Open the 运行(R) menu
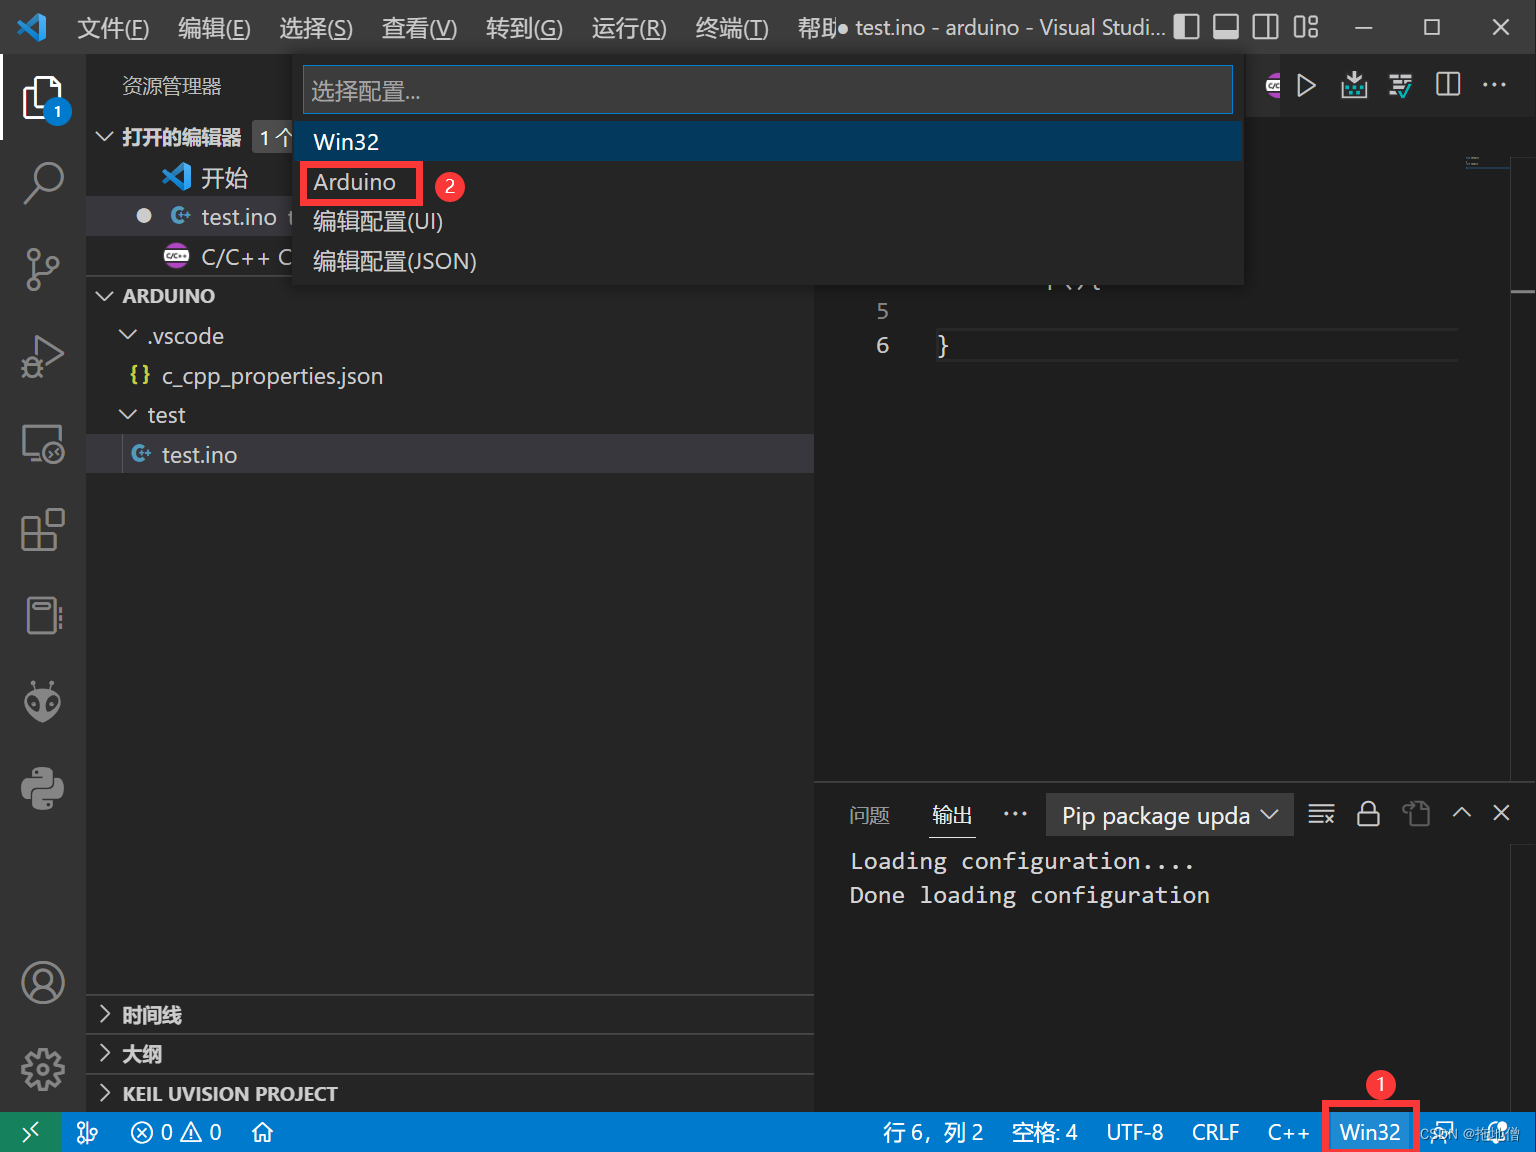Screen dimensions: 1536x1152 click(629, 28)
